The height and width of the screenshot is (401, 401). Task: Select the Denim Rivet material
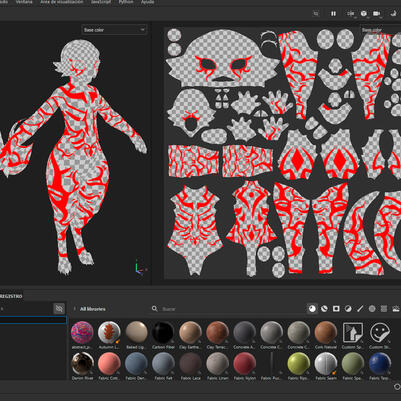click(x=82, y=363)
